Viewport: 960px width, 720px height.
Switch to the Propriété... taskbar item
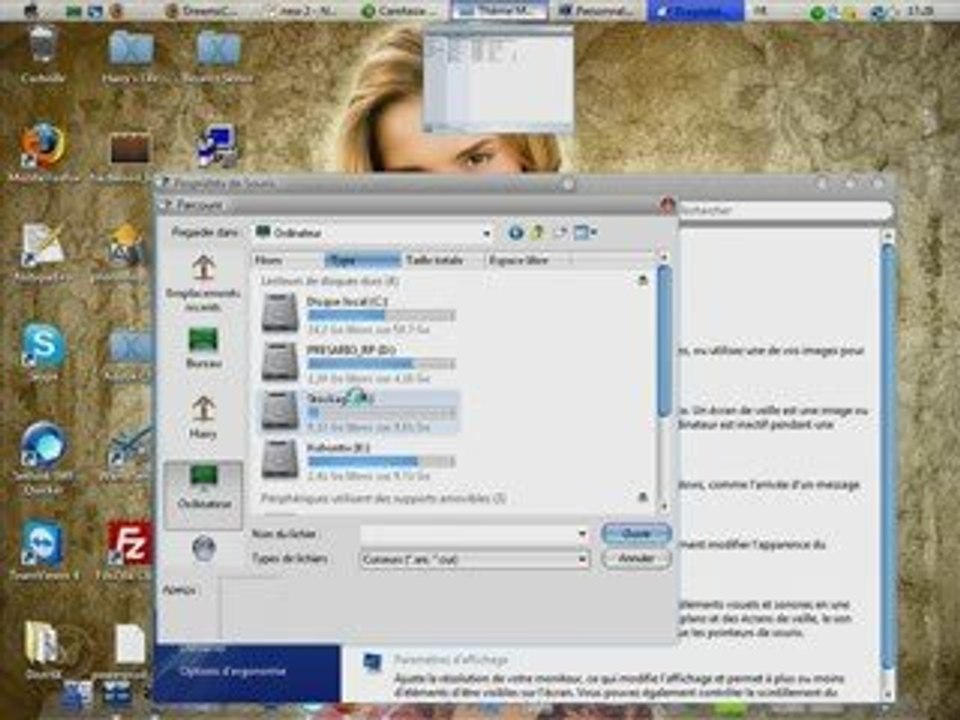[696, 10]
